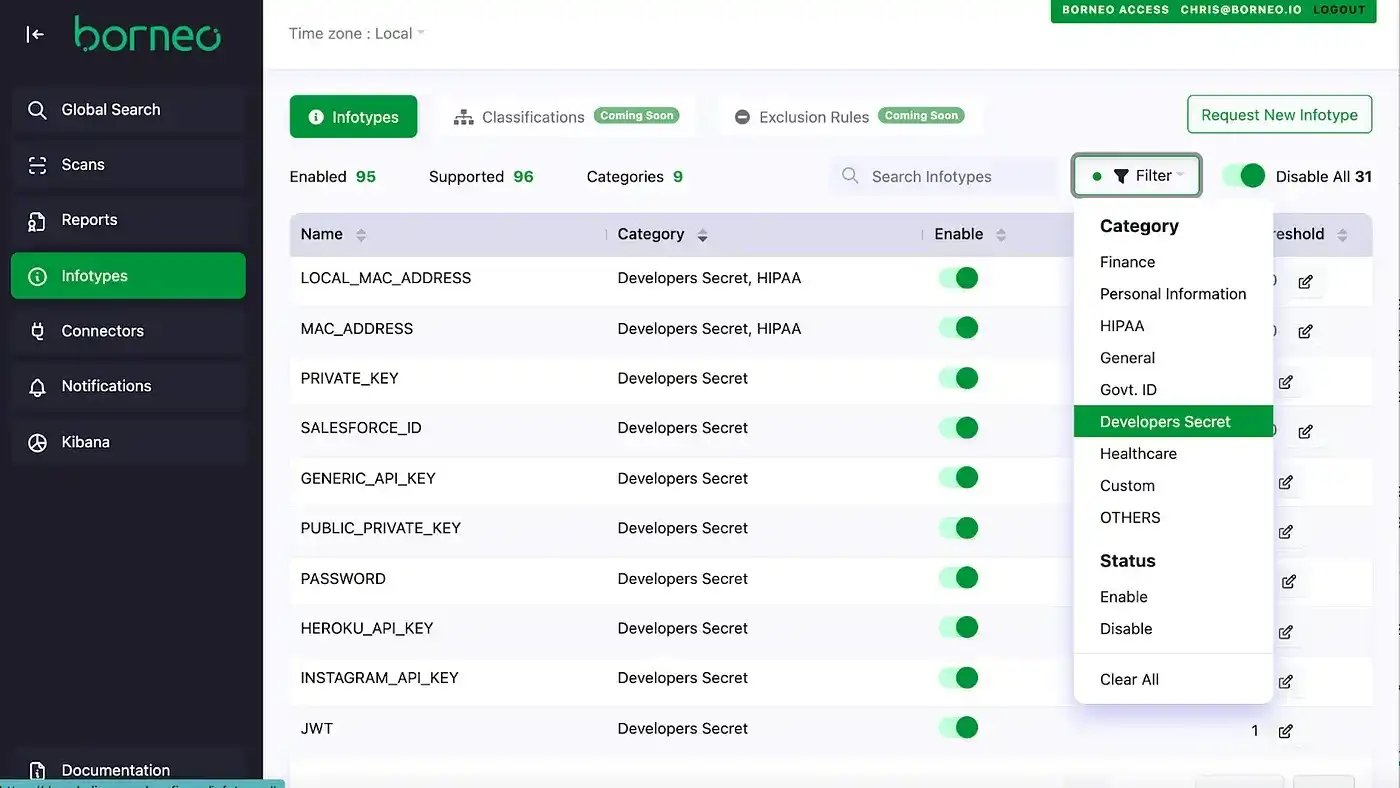The image size is (1400, 788).
Task: Open the Documentation link
Action: [128, 770]
